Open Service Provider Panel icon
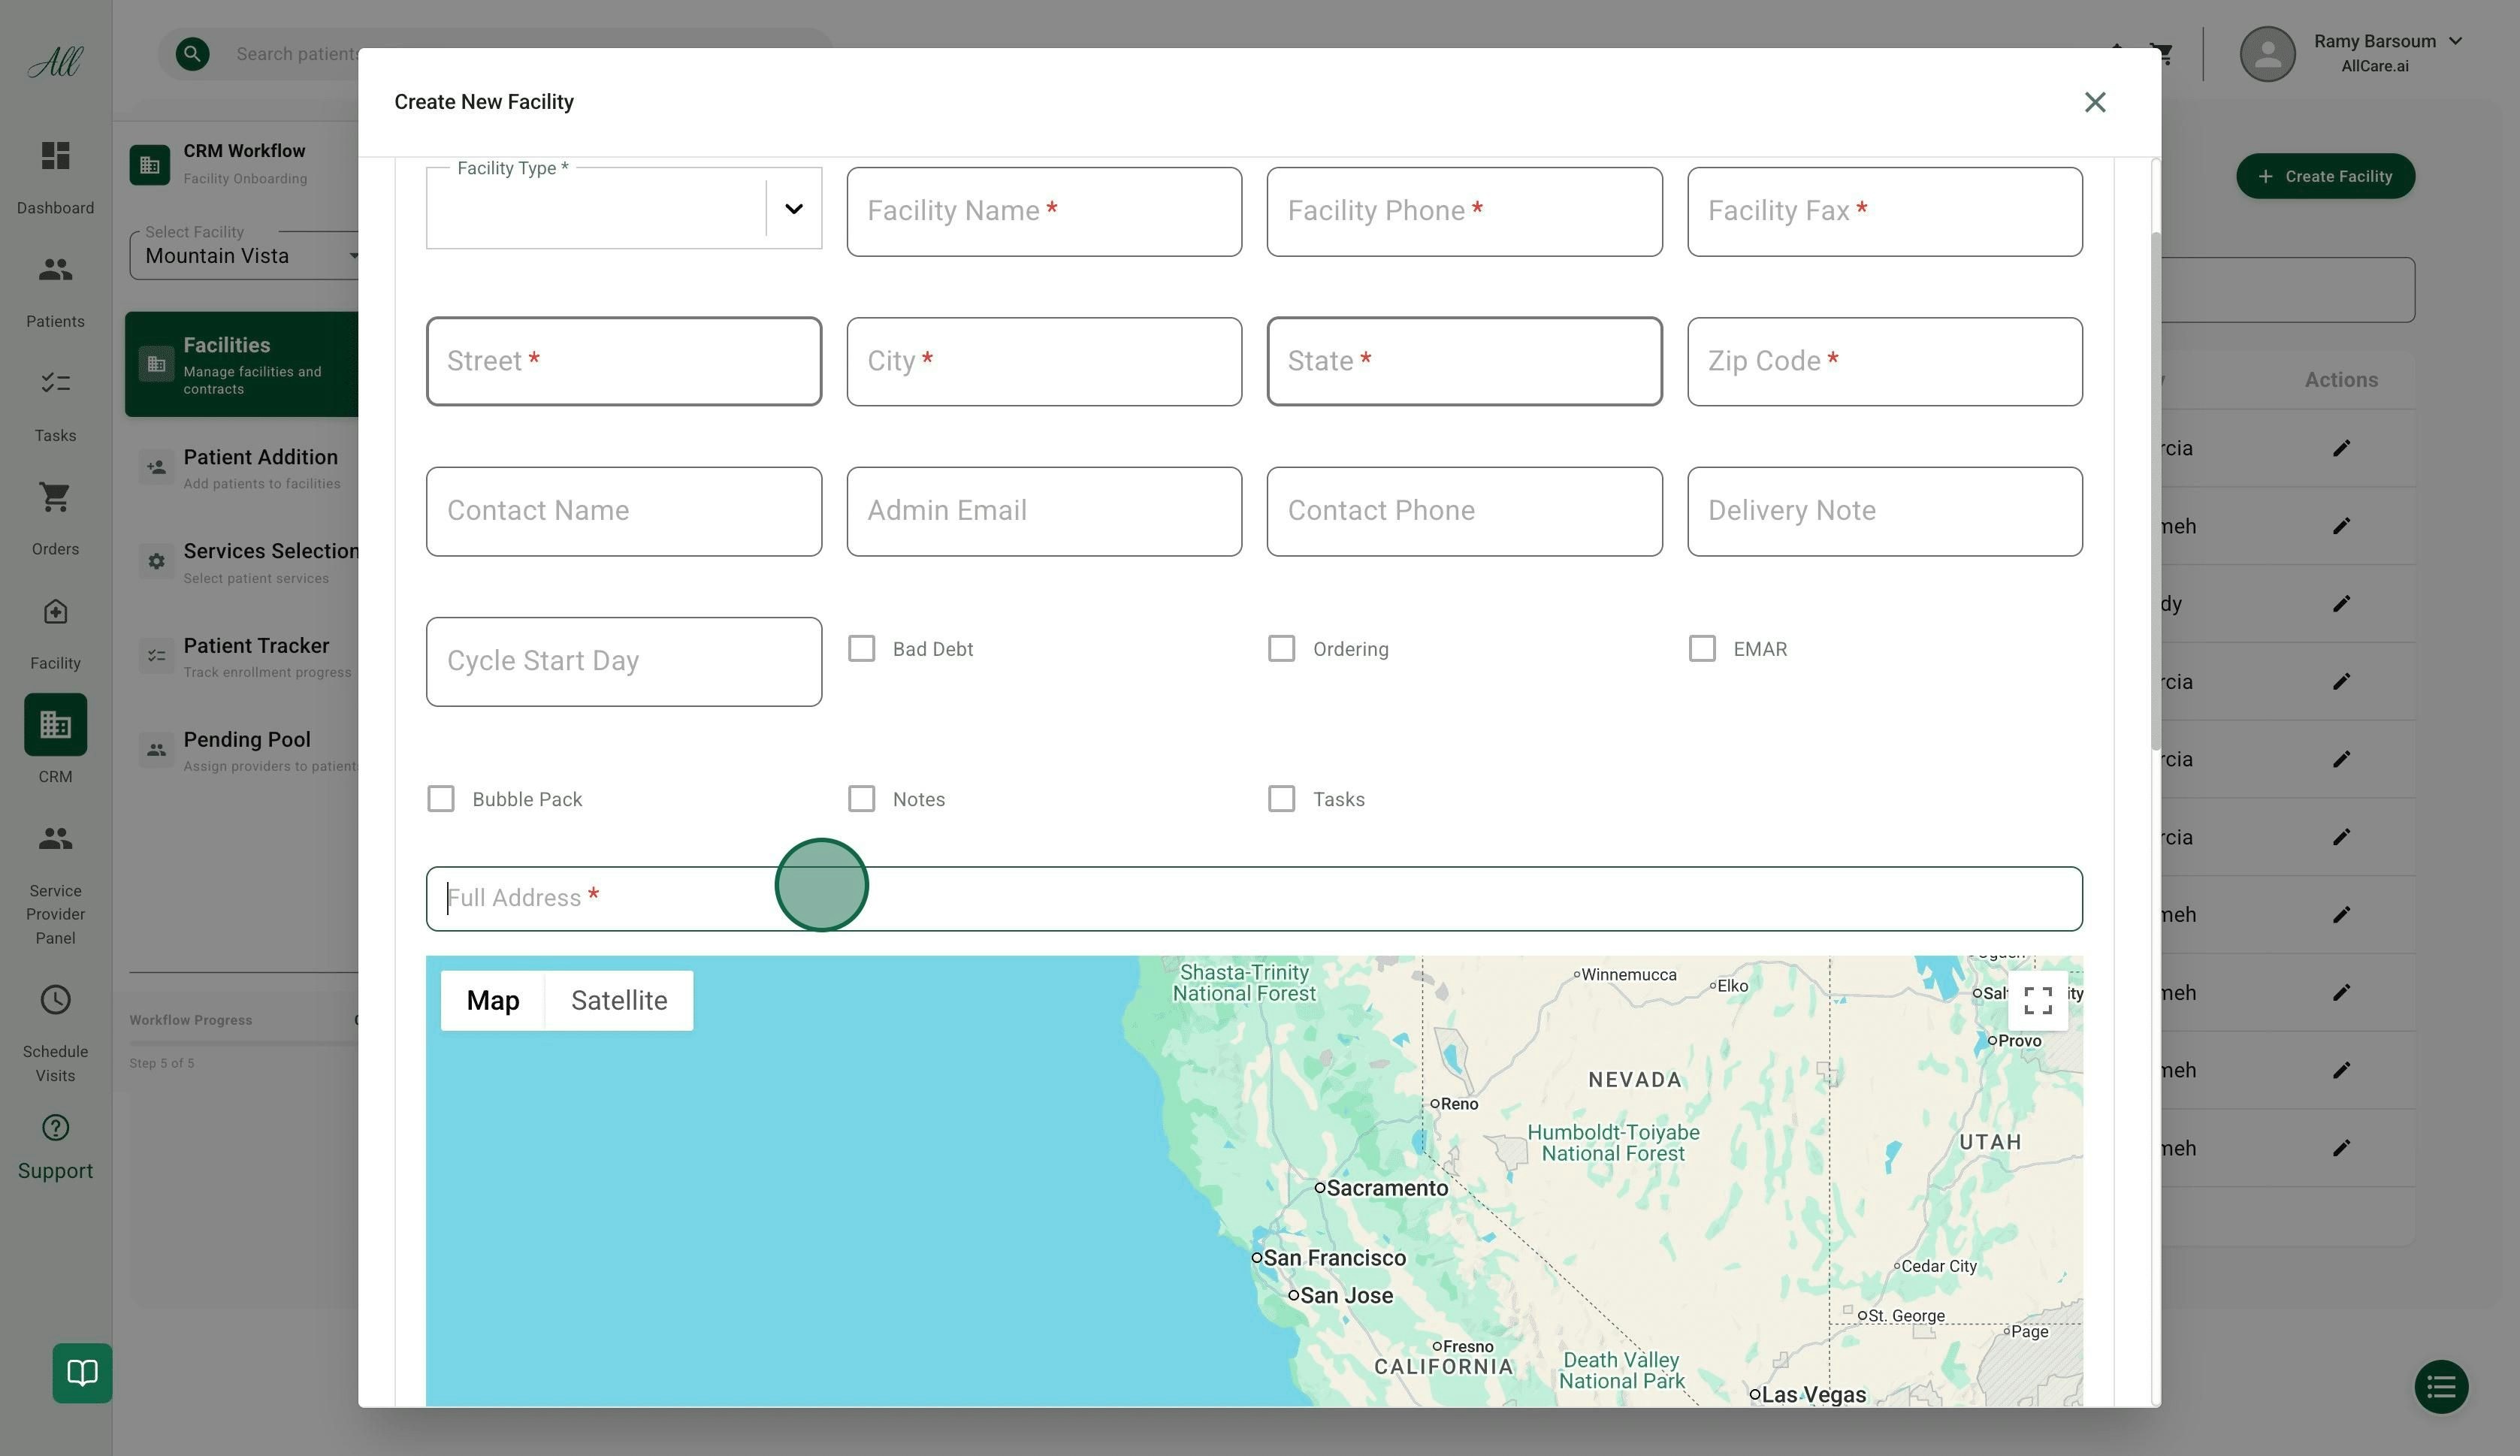Viewport: 2520px width, 1456px height. click(55, 838)
